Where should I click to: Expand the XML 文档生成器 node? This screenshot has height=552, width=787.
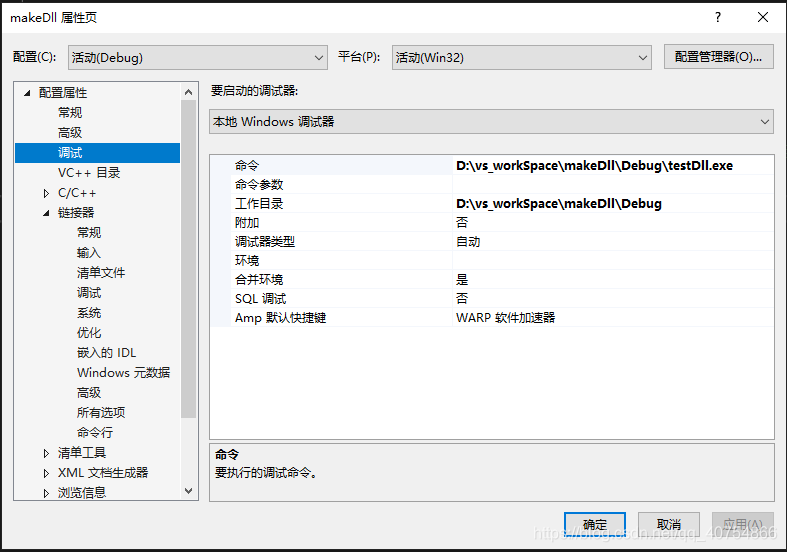coord(46,473)
